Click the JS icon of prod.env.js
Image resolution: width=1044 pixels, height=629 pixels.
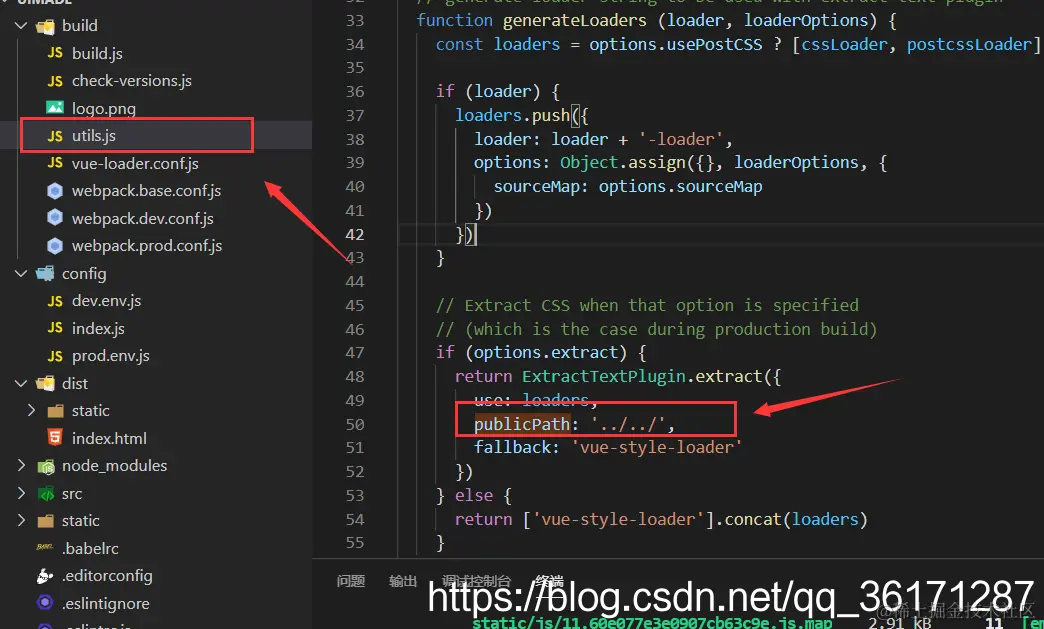[55, 355]
